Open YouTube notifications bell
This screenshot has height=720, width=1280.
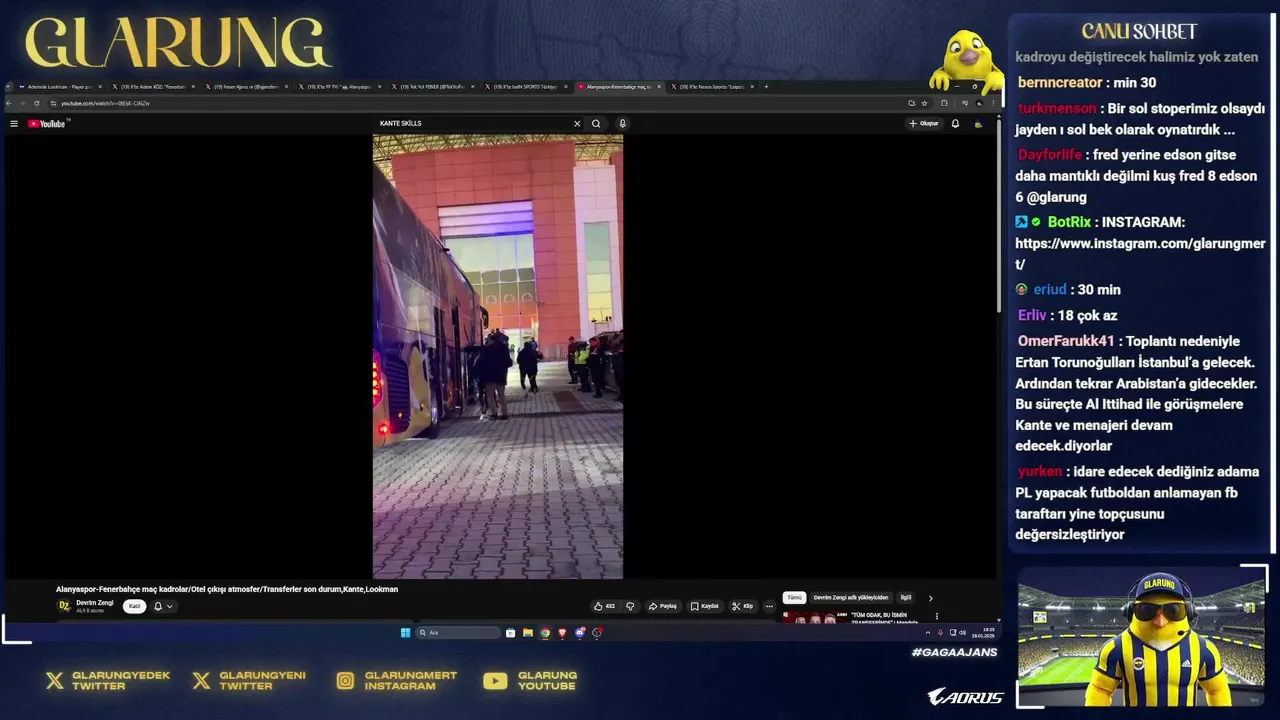[x=955, y=124]
